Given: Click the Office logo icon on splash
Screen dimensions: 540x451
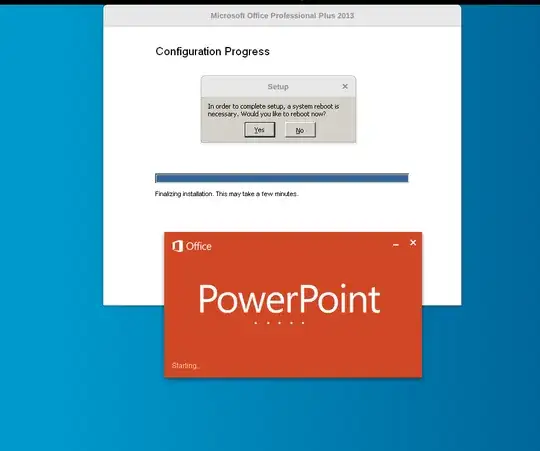Looking at the screenshot, I should 177,246.
